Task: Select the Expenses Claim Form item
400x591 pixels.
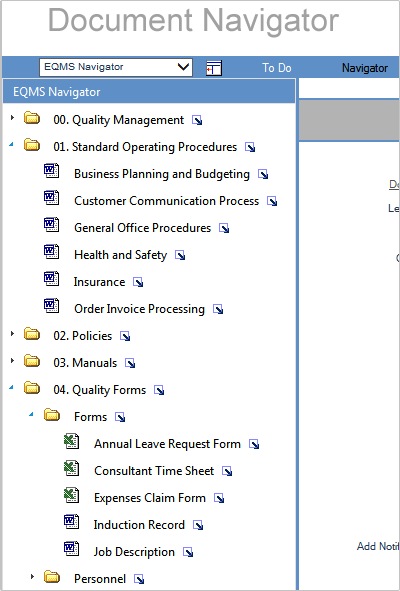Action: click(150, 498)
